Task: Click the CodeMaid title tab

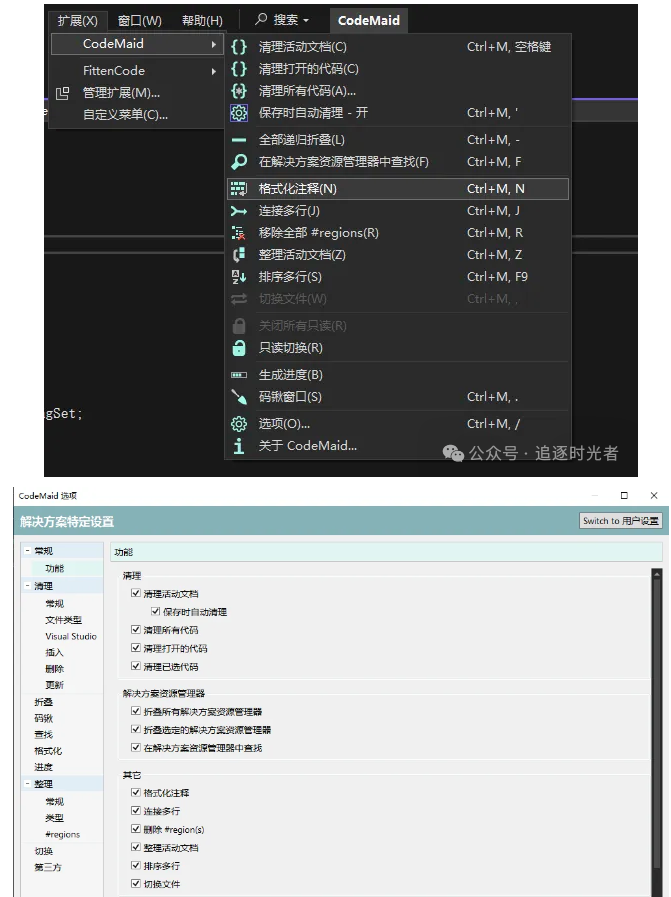Action: pyautogui.click(x=368, y=21)
